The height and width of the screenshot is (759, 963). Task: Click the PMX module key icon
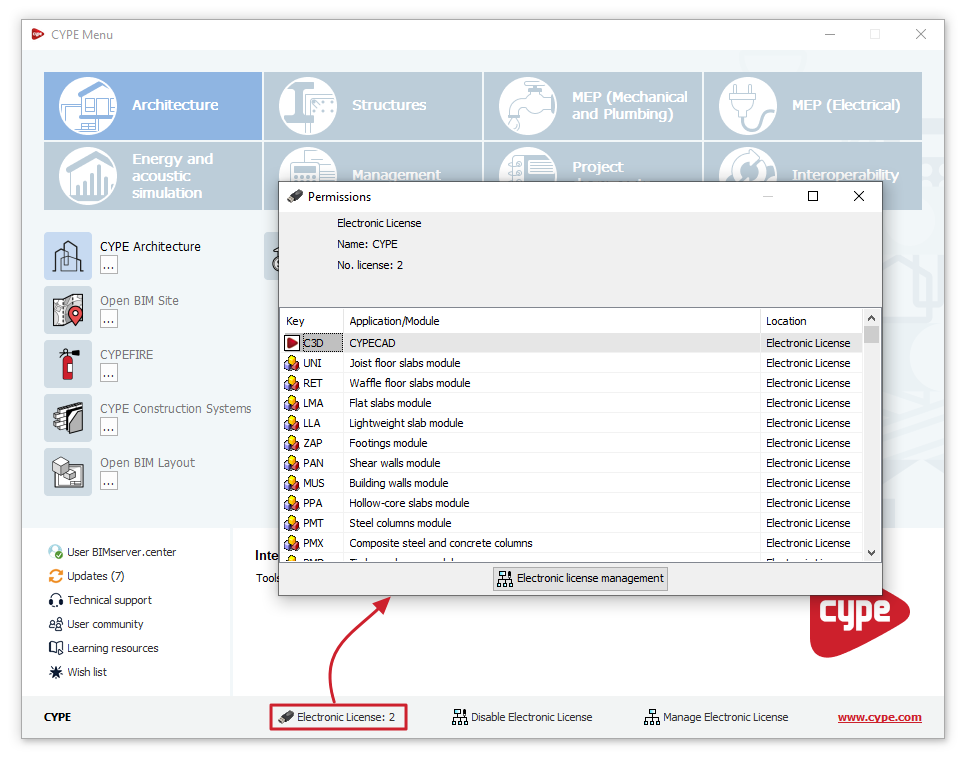292,543
